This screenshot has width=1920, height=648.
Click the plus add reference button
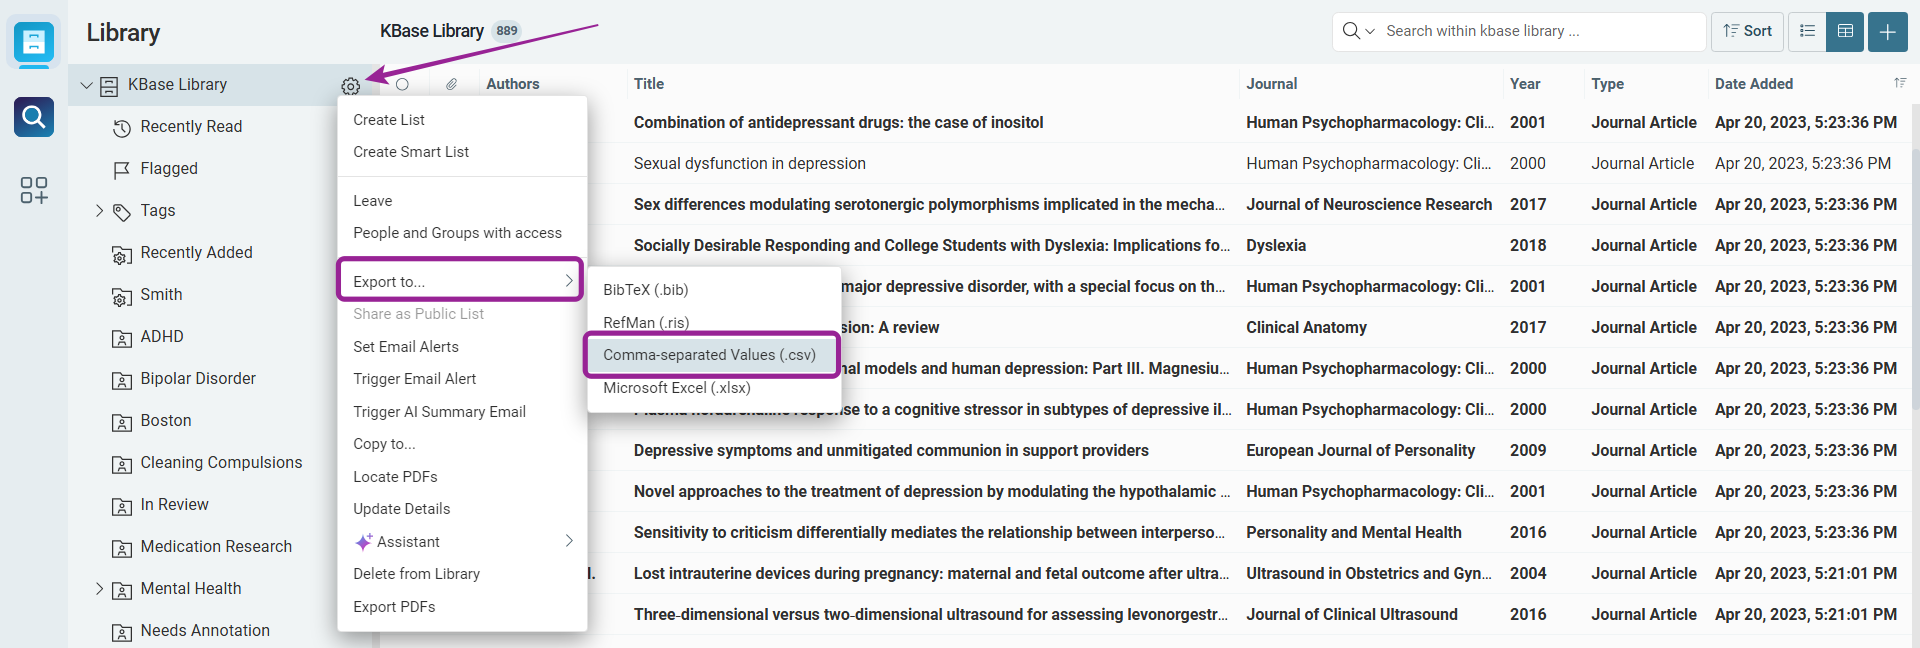(1888, 32)
